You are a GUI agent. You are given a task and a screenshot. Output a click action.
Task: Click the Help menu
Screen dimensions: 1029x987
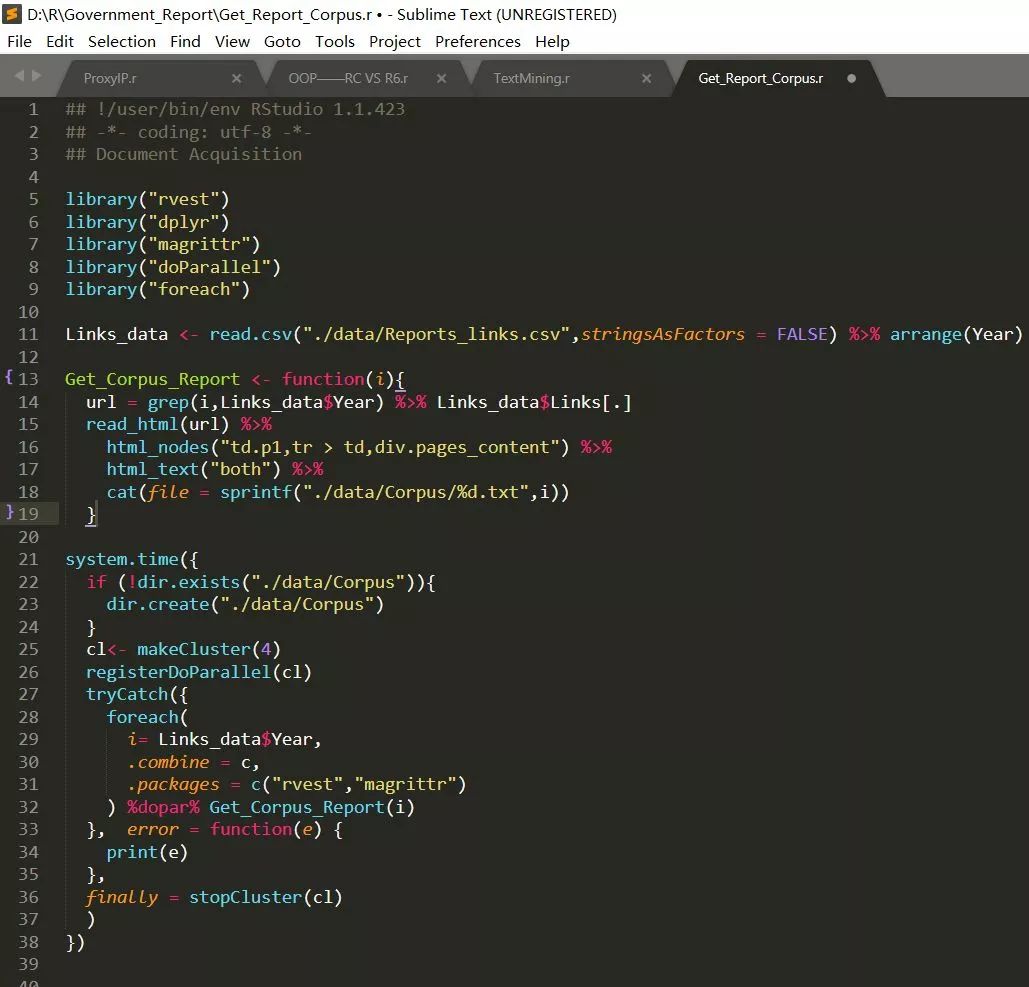[552, 41]
